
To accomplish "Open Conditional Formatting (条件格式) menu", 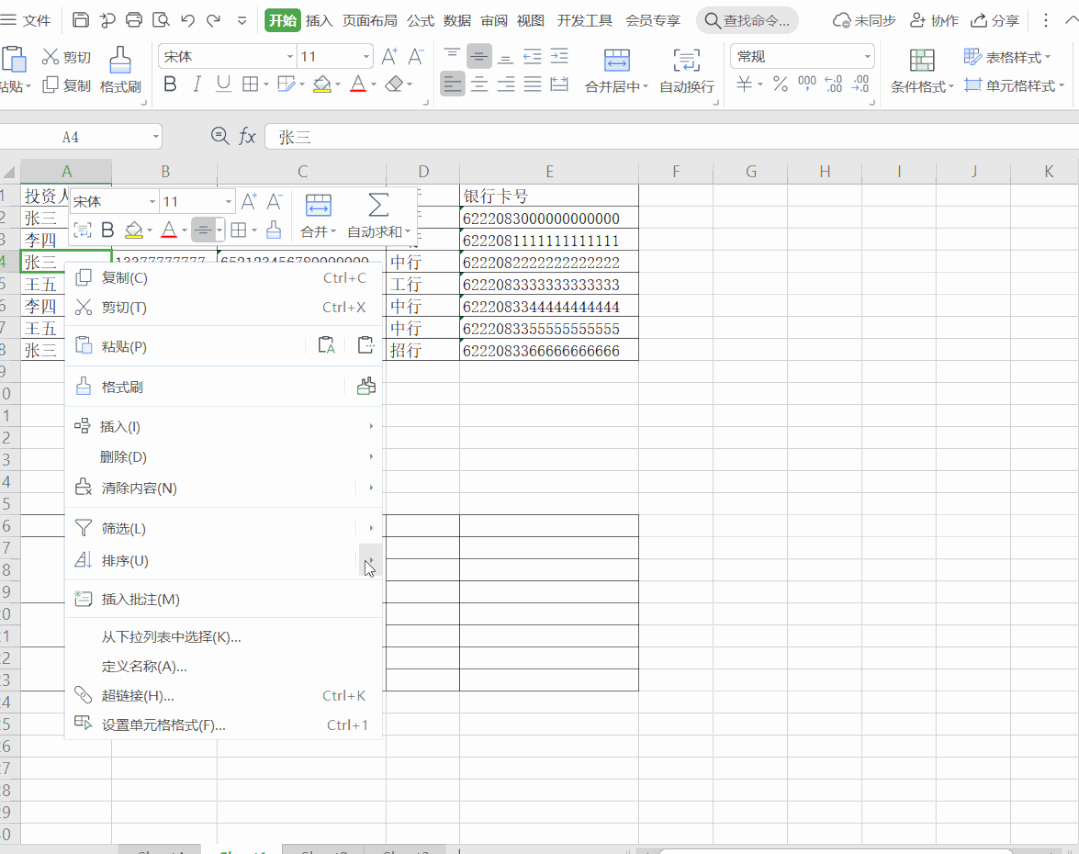I will [x=922, y=71].
